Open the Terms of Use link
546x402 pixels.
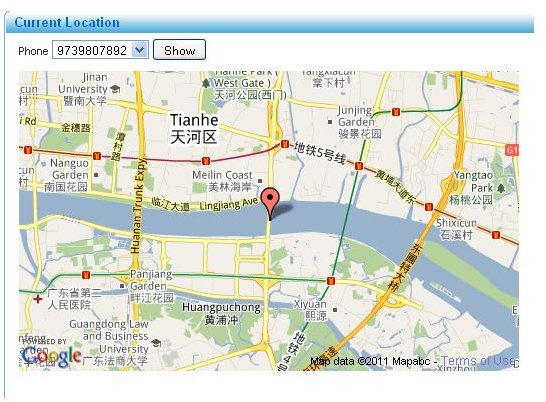pos(479,361)
